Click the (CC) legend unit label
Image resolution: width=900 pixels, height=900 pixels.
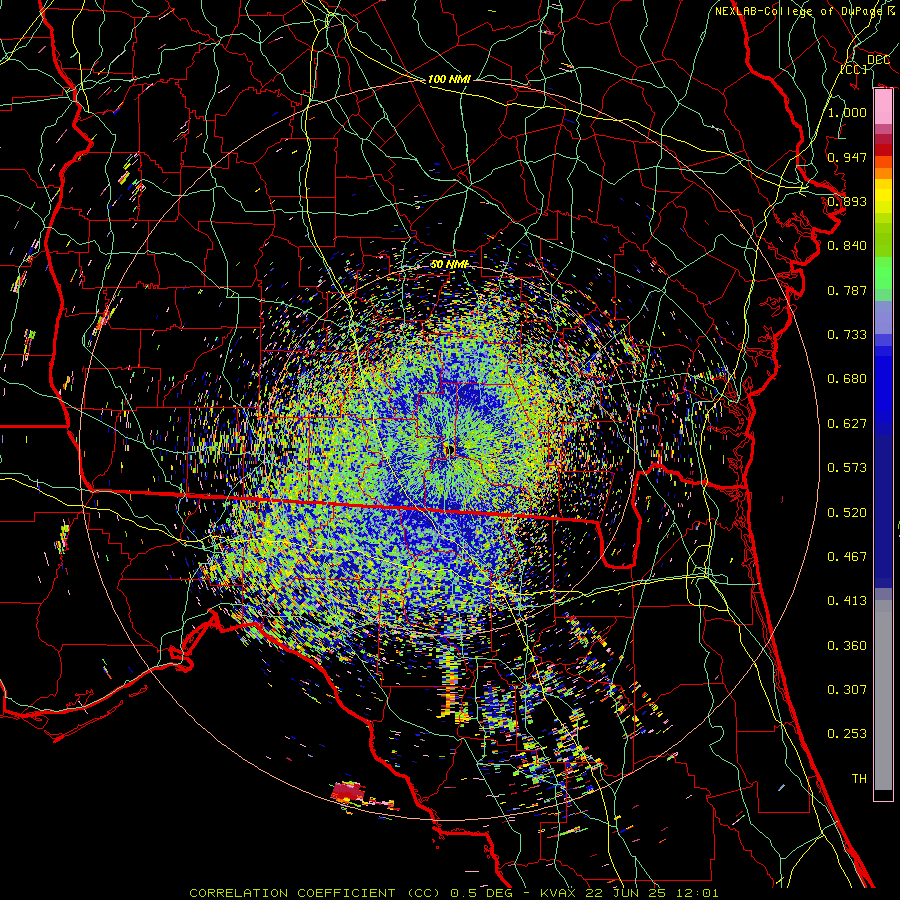tap(854, 69)
